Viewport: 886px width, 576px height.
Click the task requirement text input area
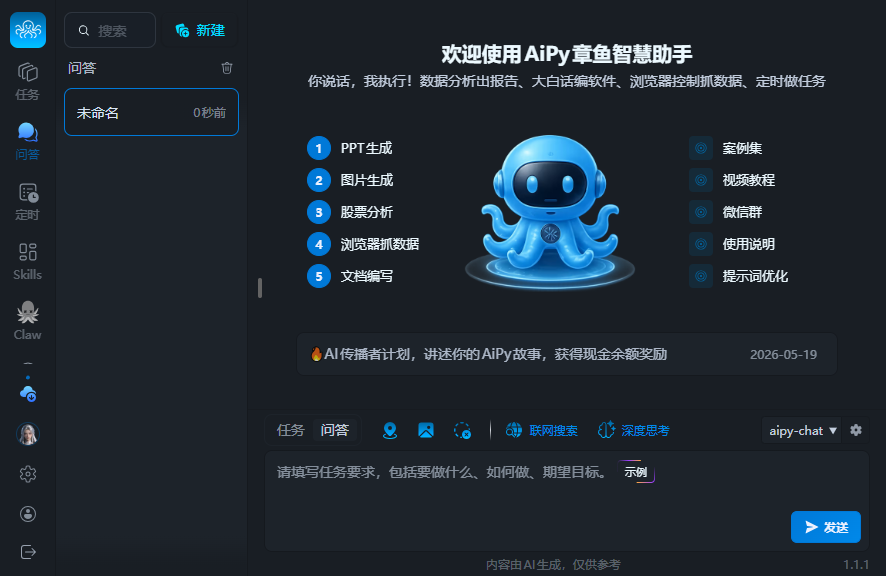click(x=567, y=501)
